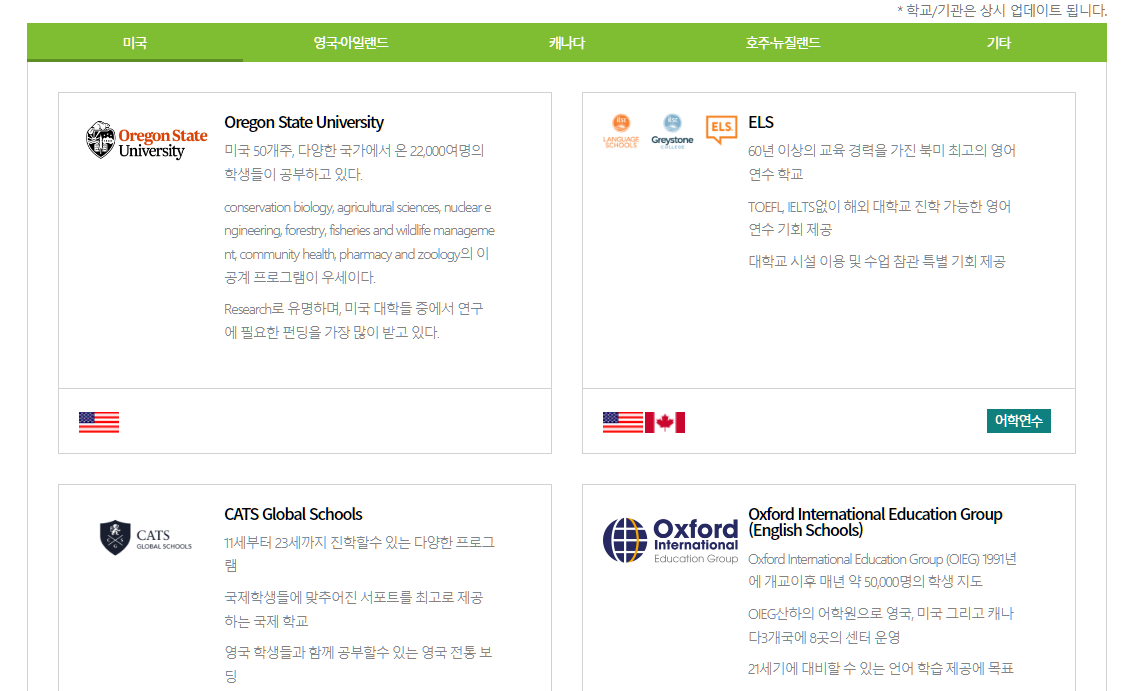Click the conservation biology program description text

[x=359, y=242]
